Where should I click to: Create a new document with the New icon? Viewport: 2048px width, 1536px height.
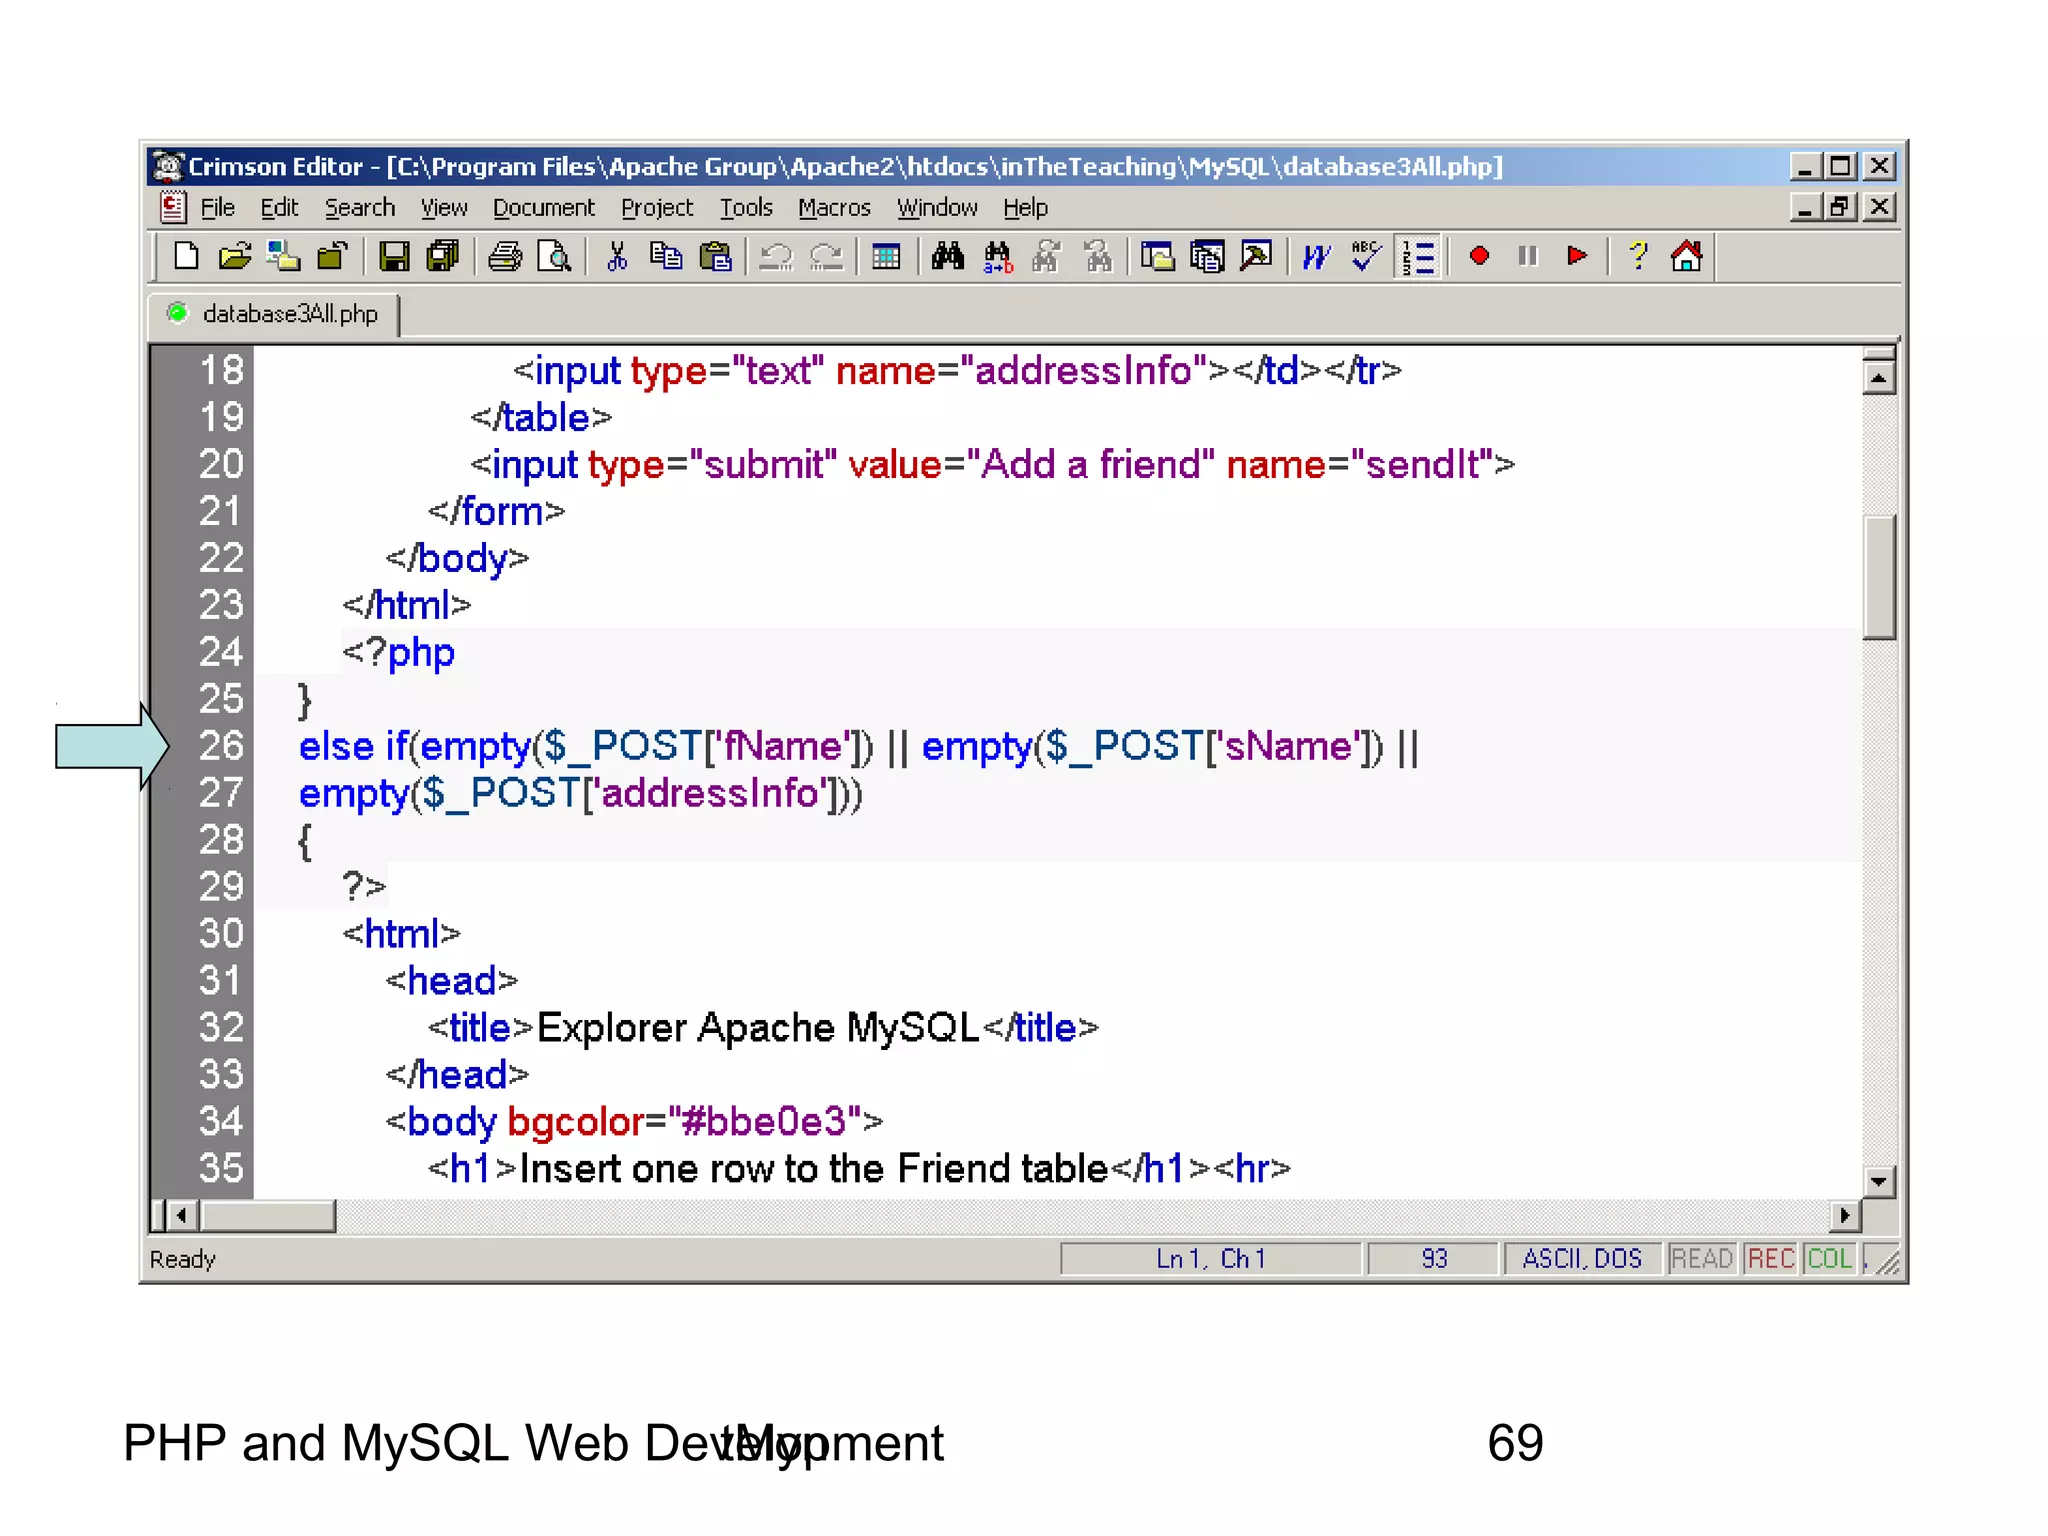pyautogui.click(x=186, y=257)
